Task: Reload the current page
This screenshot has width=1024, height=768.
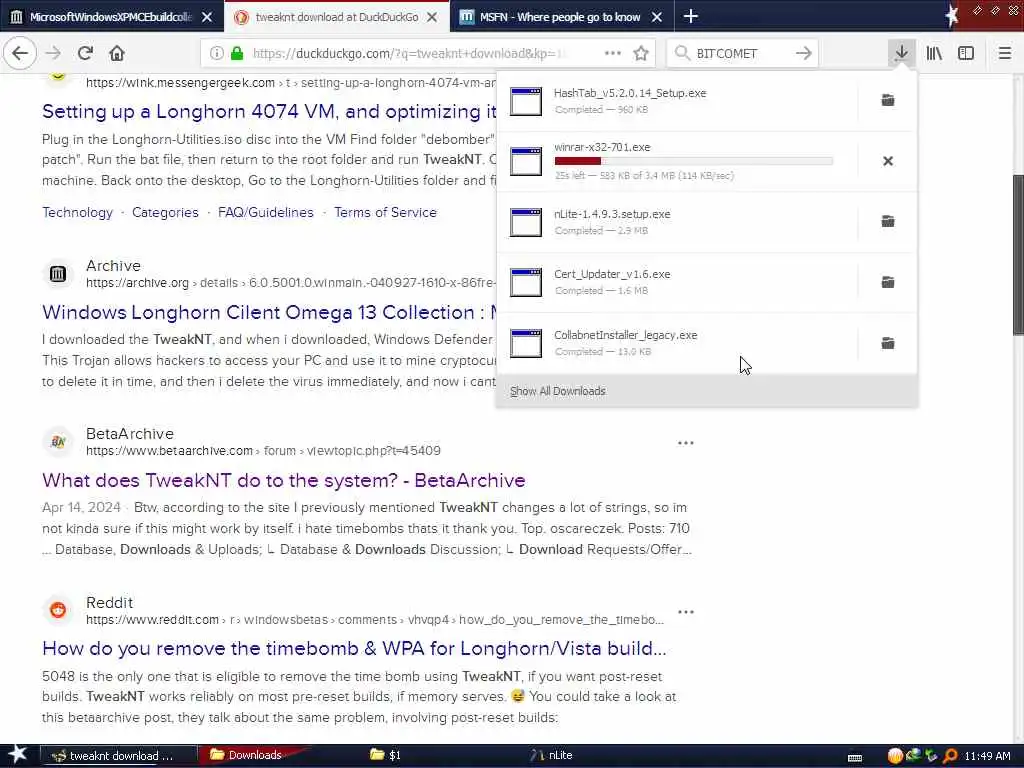Action: point(85,53)
